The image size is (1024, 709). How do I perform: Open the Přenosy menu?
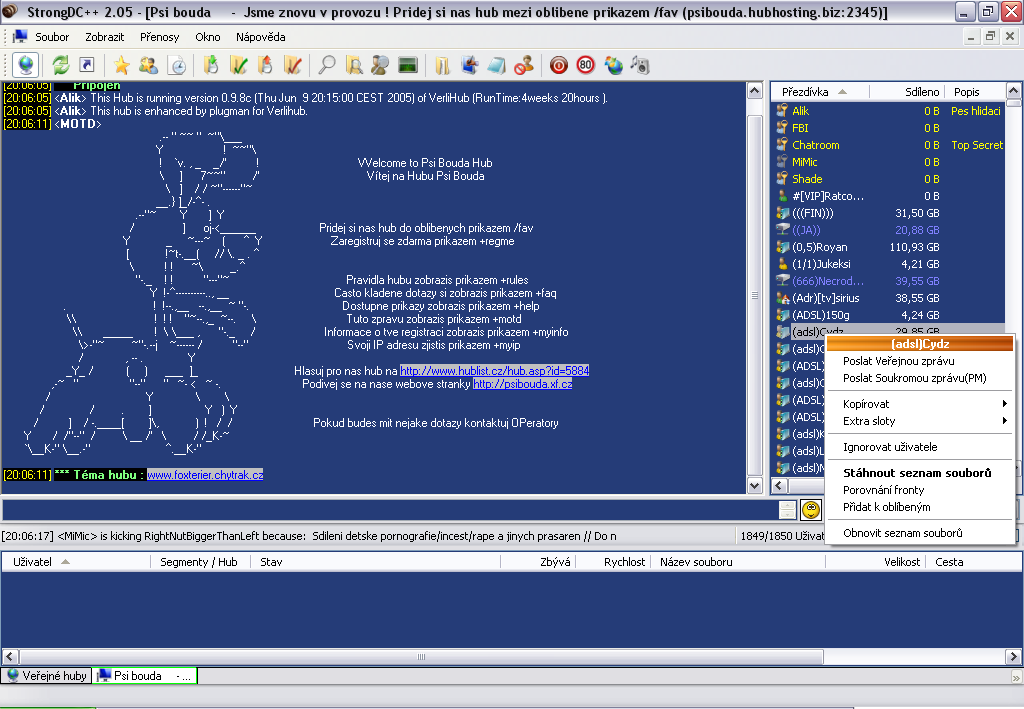[159, 37]
